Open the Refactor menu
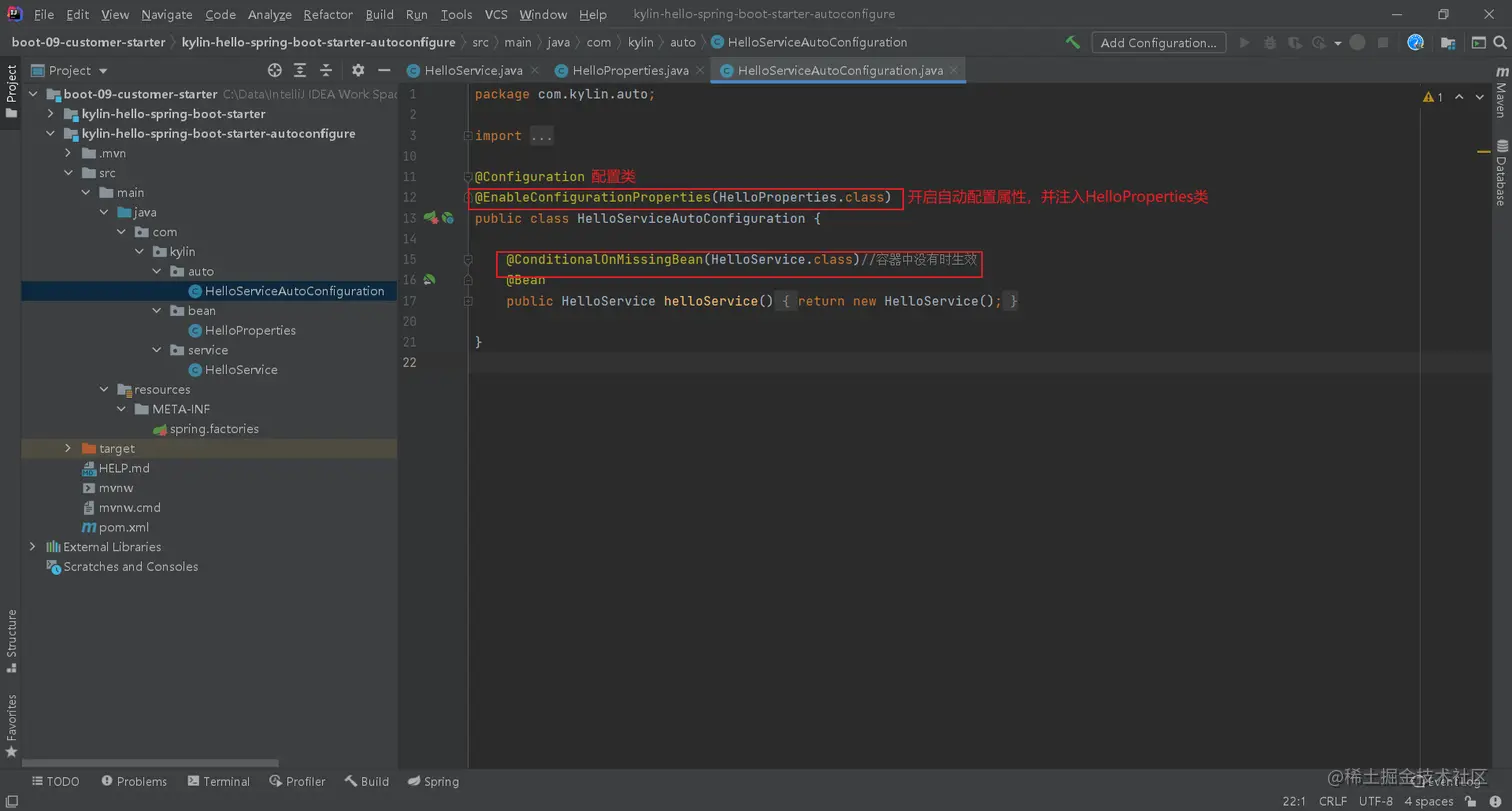Viewport: 1512px width, 811px height. (328, 14)
